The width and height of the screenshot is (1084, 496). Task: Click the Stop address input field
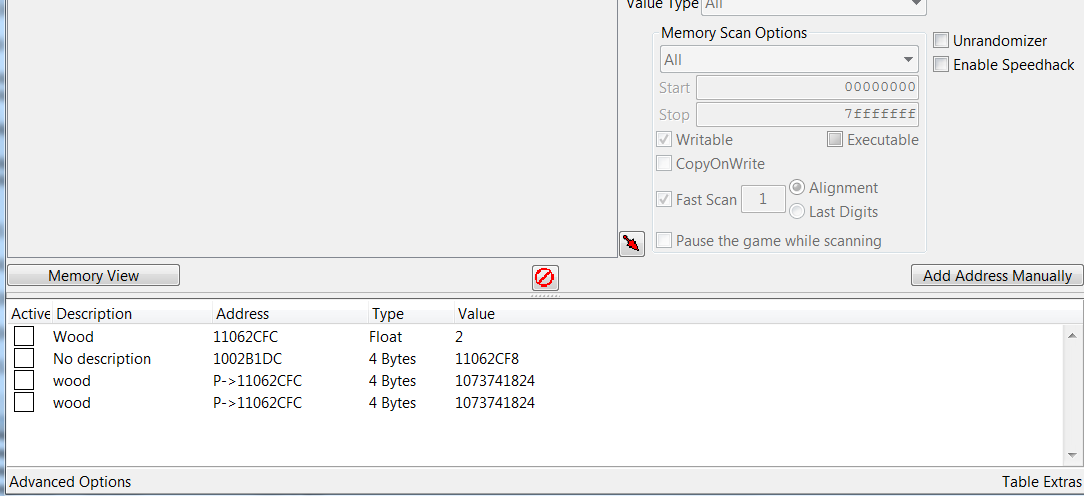coord(807,114)
